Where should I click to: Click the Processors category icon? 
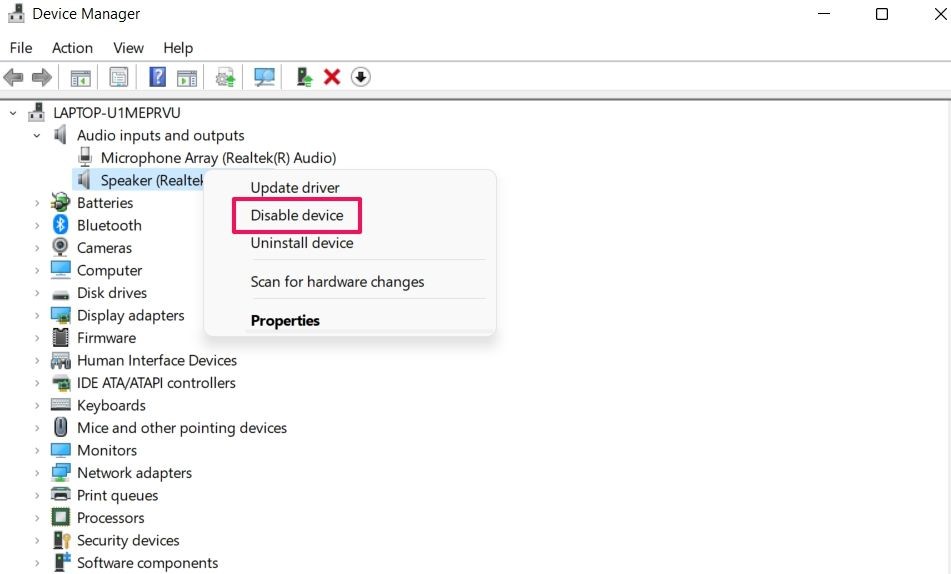[x=60, y=517]
